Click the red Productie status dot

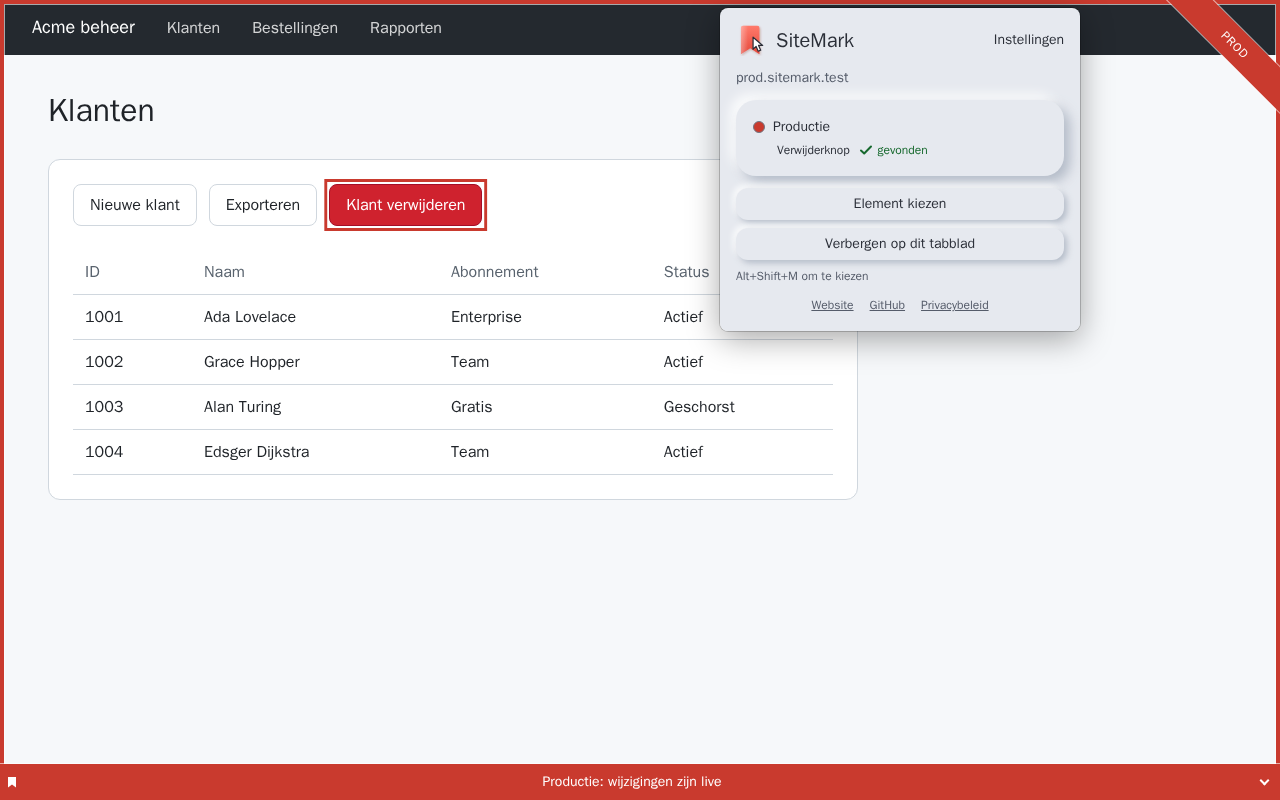759,127
